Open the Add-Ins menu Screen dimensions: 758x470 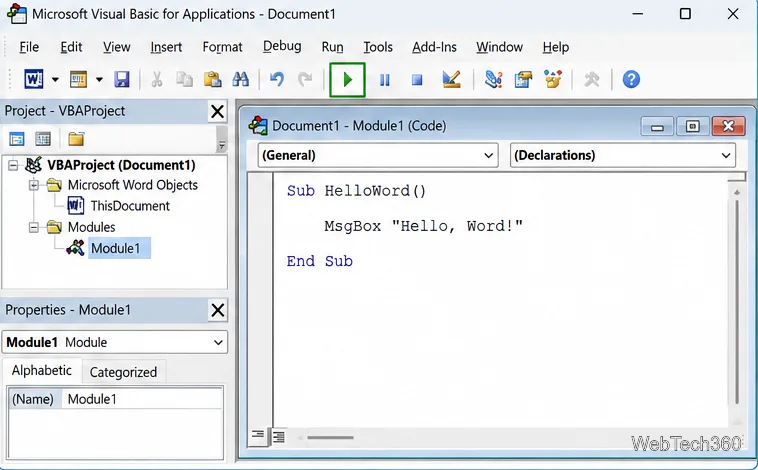[x=434, y=47]
